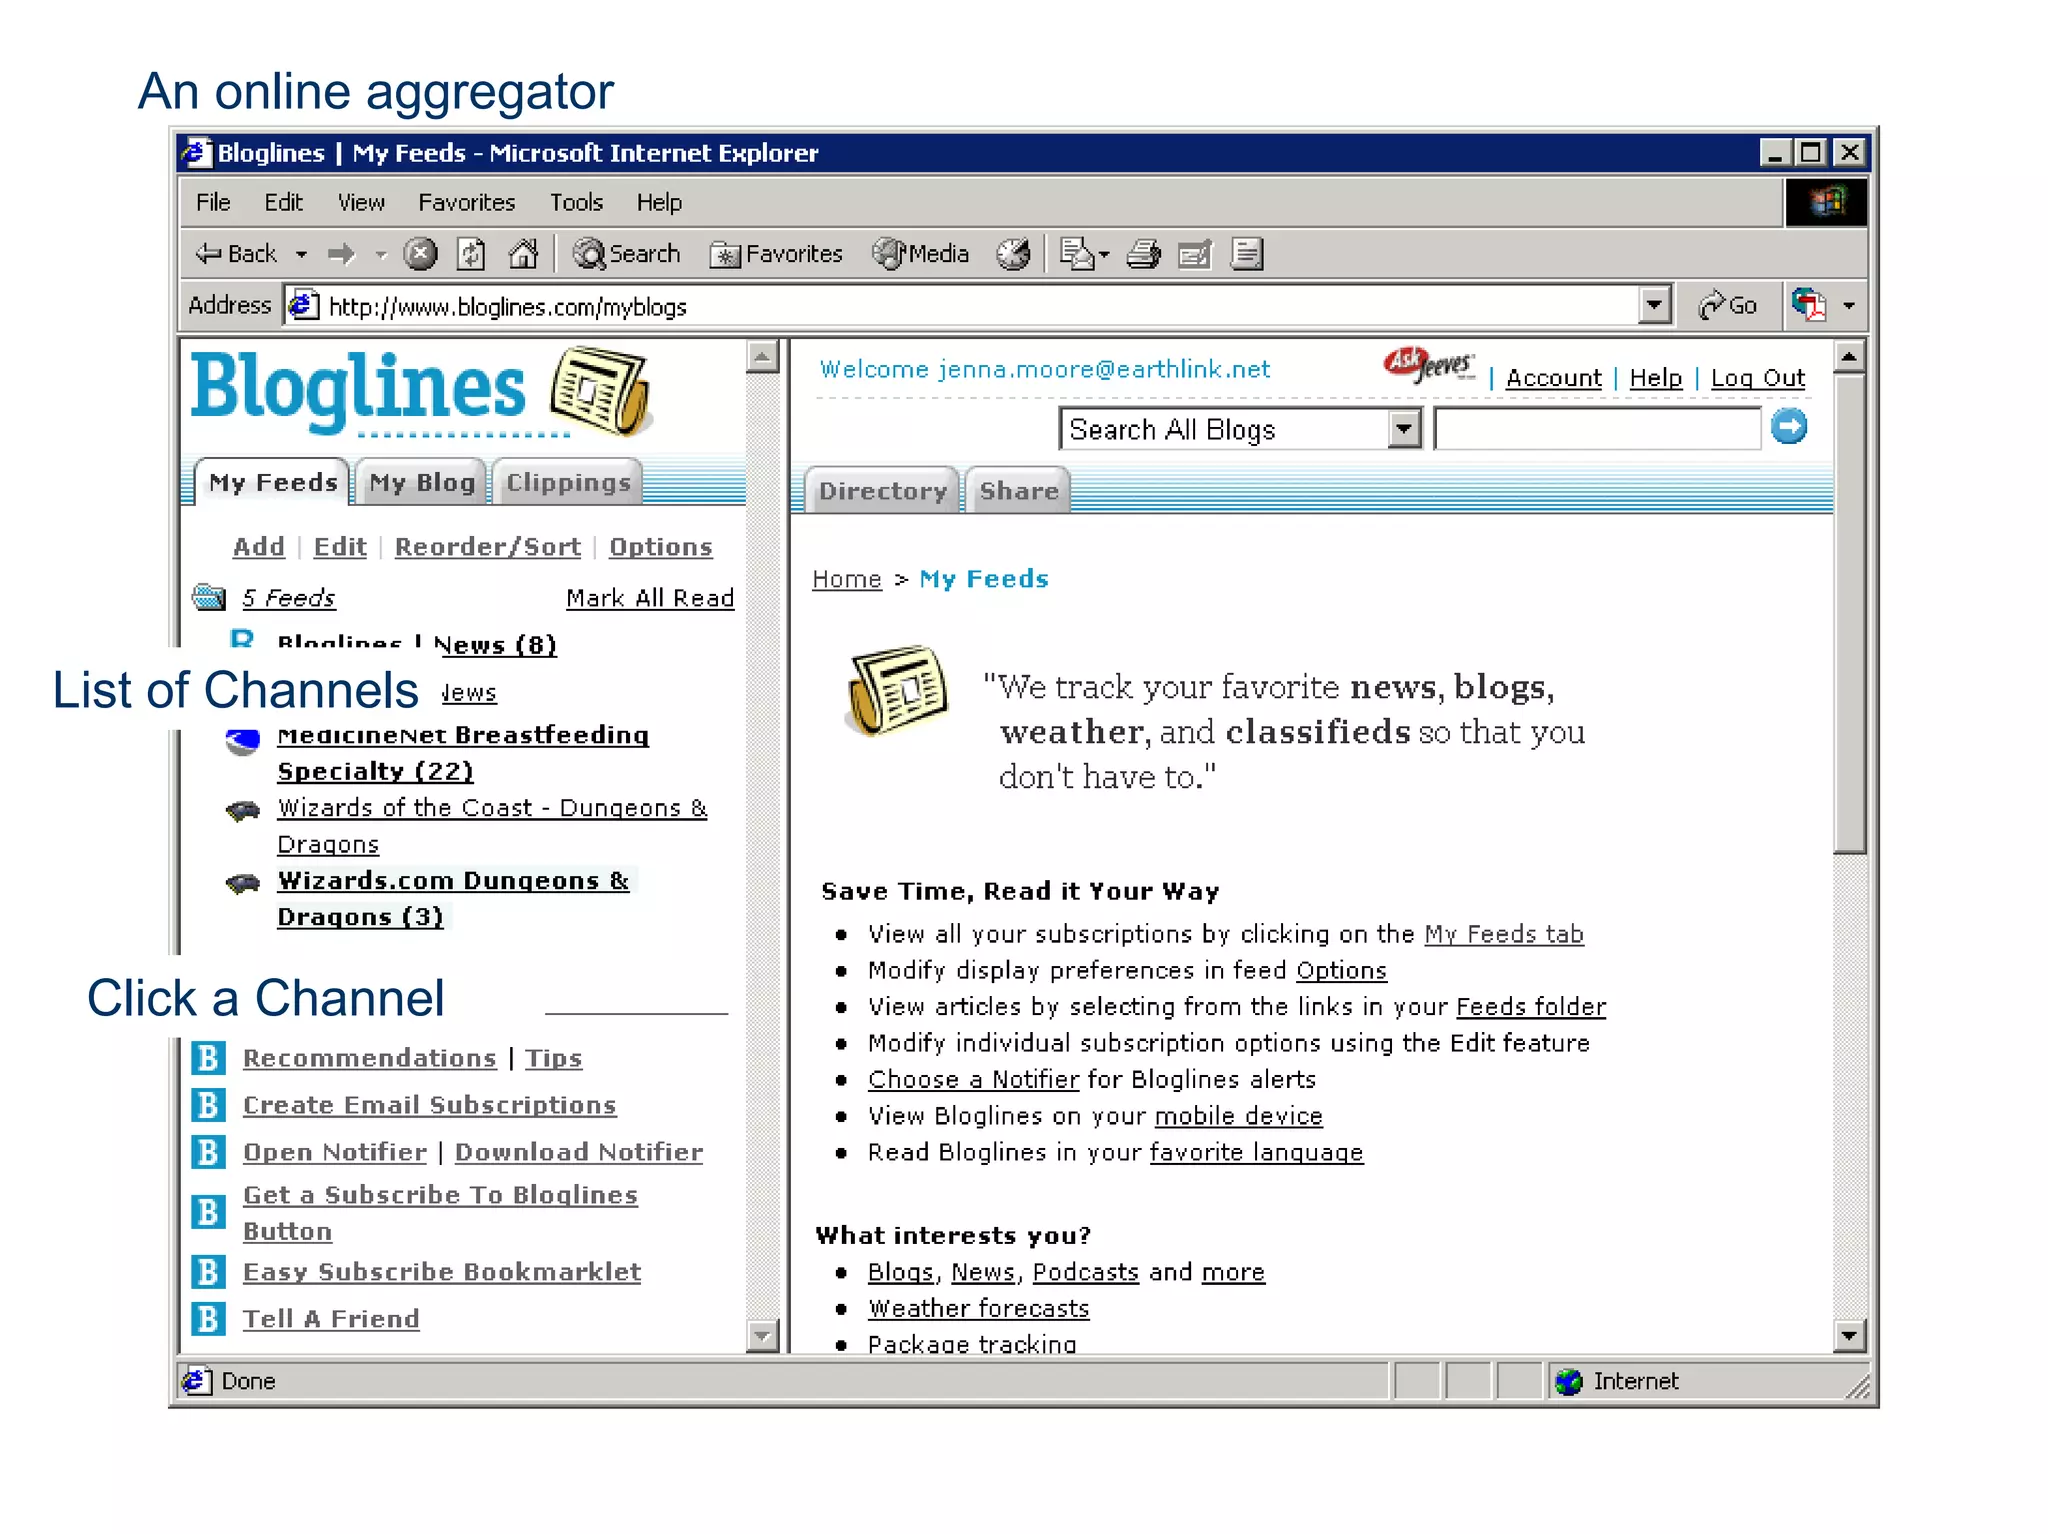Click the feed panel Options link
Viewport: 2048px width, 1534px height.
point(661,546)
